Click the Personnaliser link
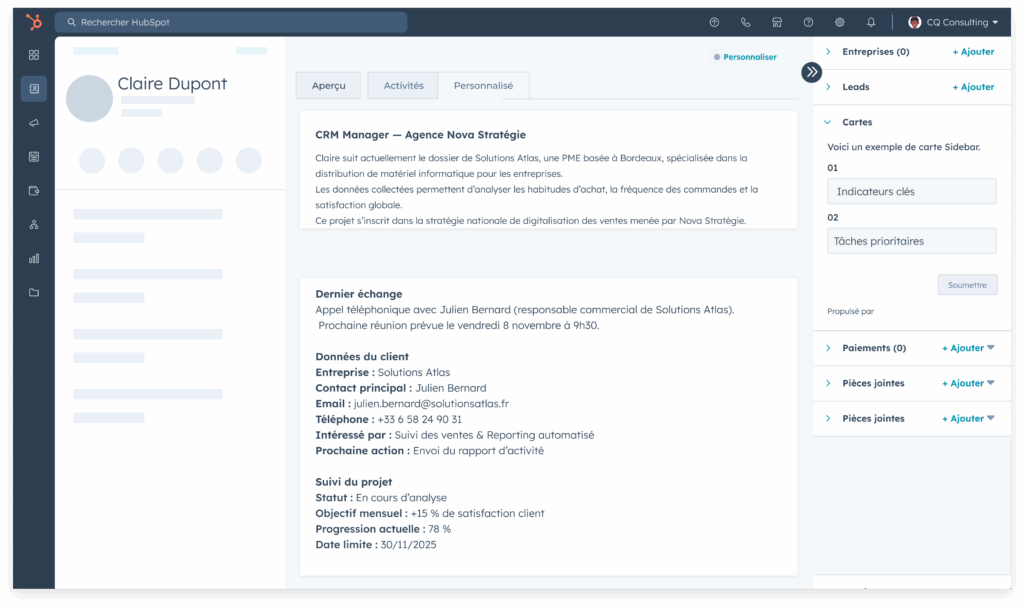The height and width of the screenshot is (607, 1024). click(x=745, y=57)
